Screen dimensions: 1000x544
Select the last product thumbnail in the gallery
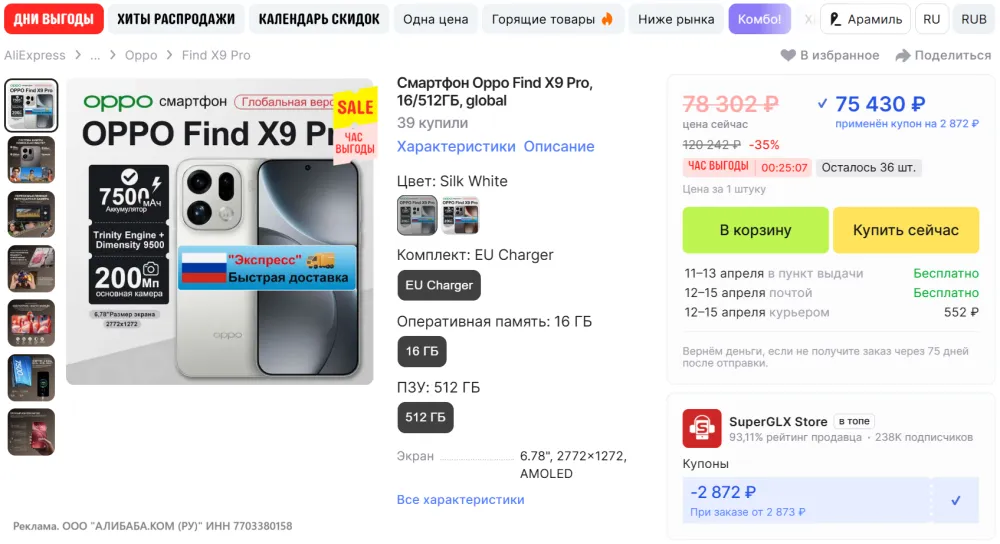click(31, 432)
